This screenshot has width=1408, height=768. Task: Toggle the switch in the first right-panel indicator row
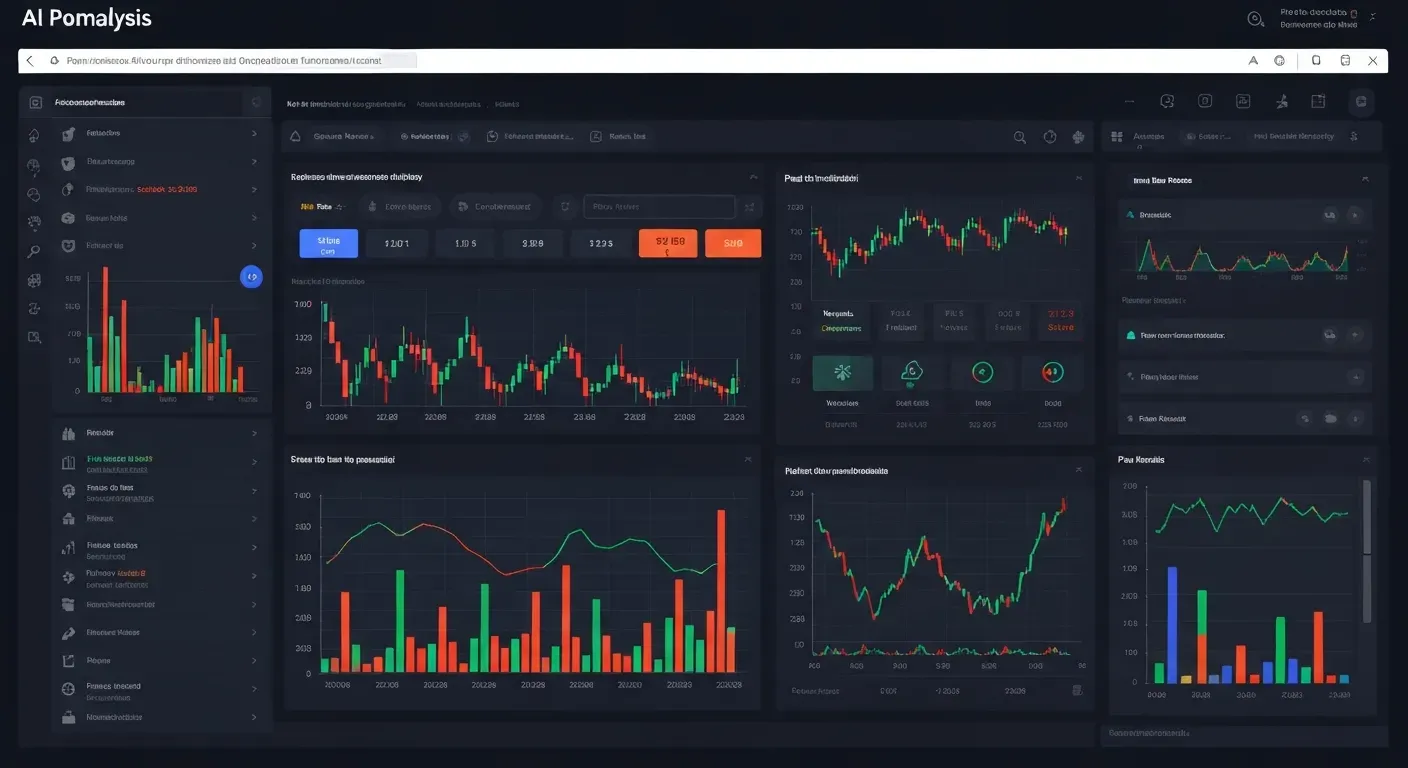tap(1330, 214)
